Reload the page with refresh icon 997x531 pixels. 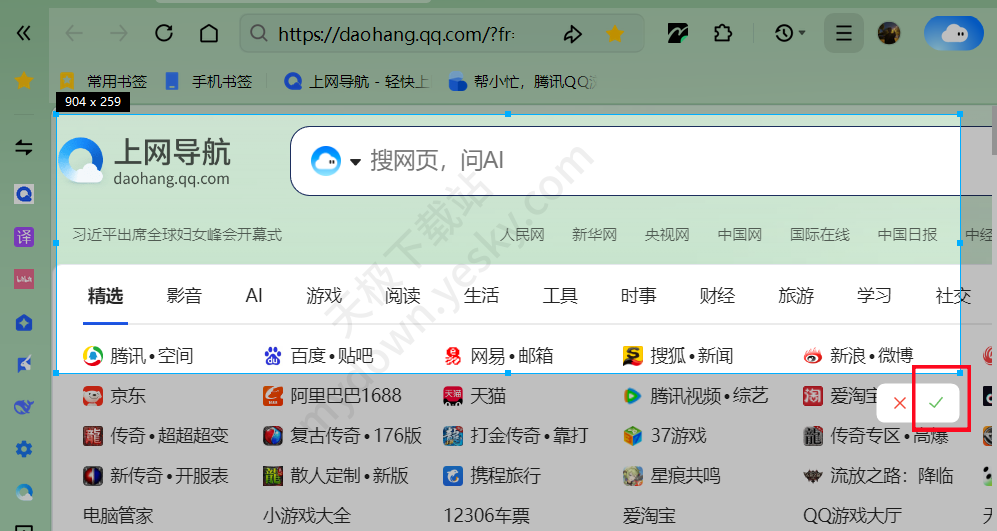164,33
